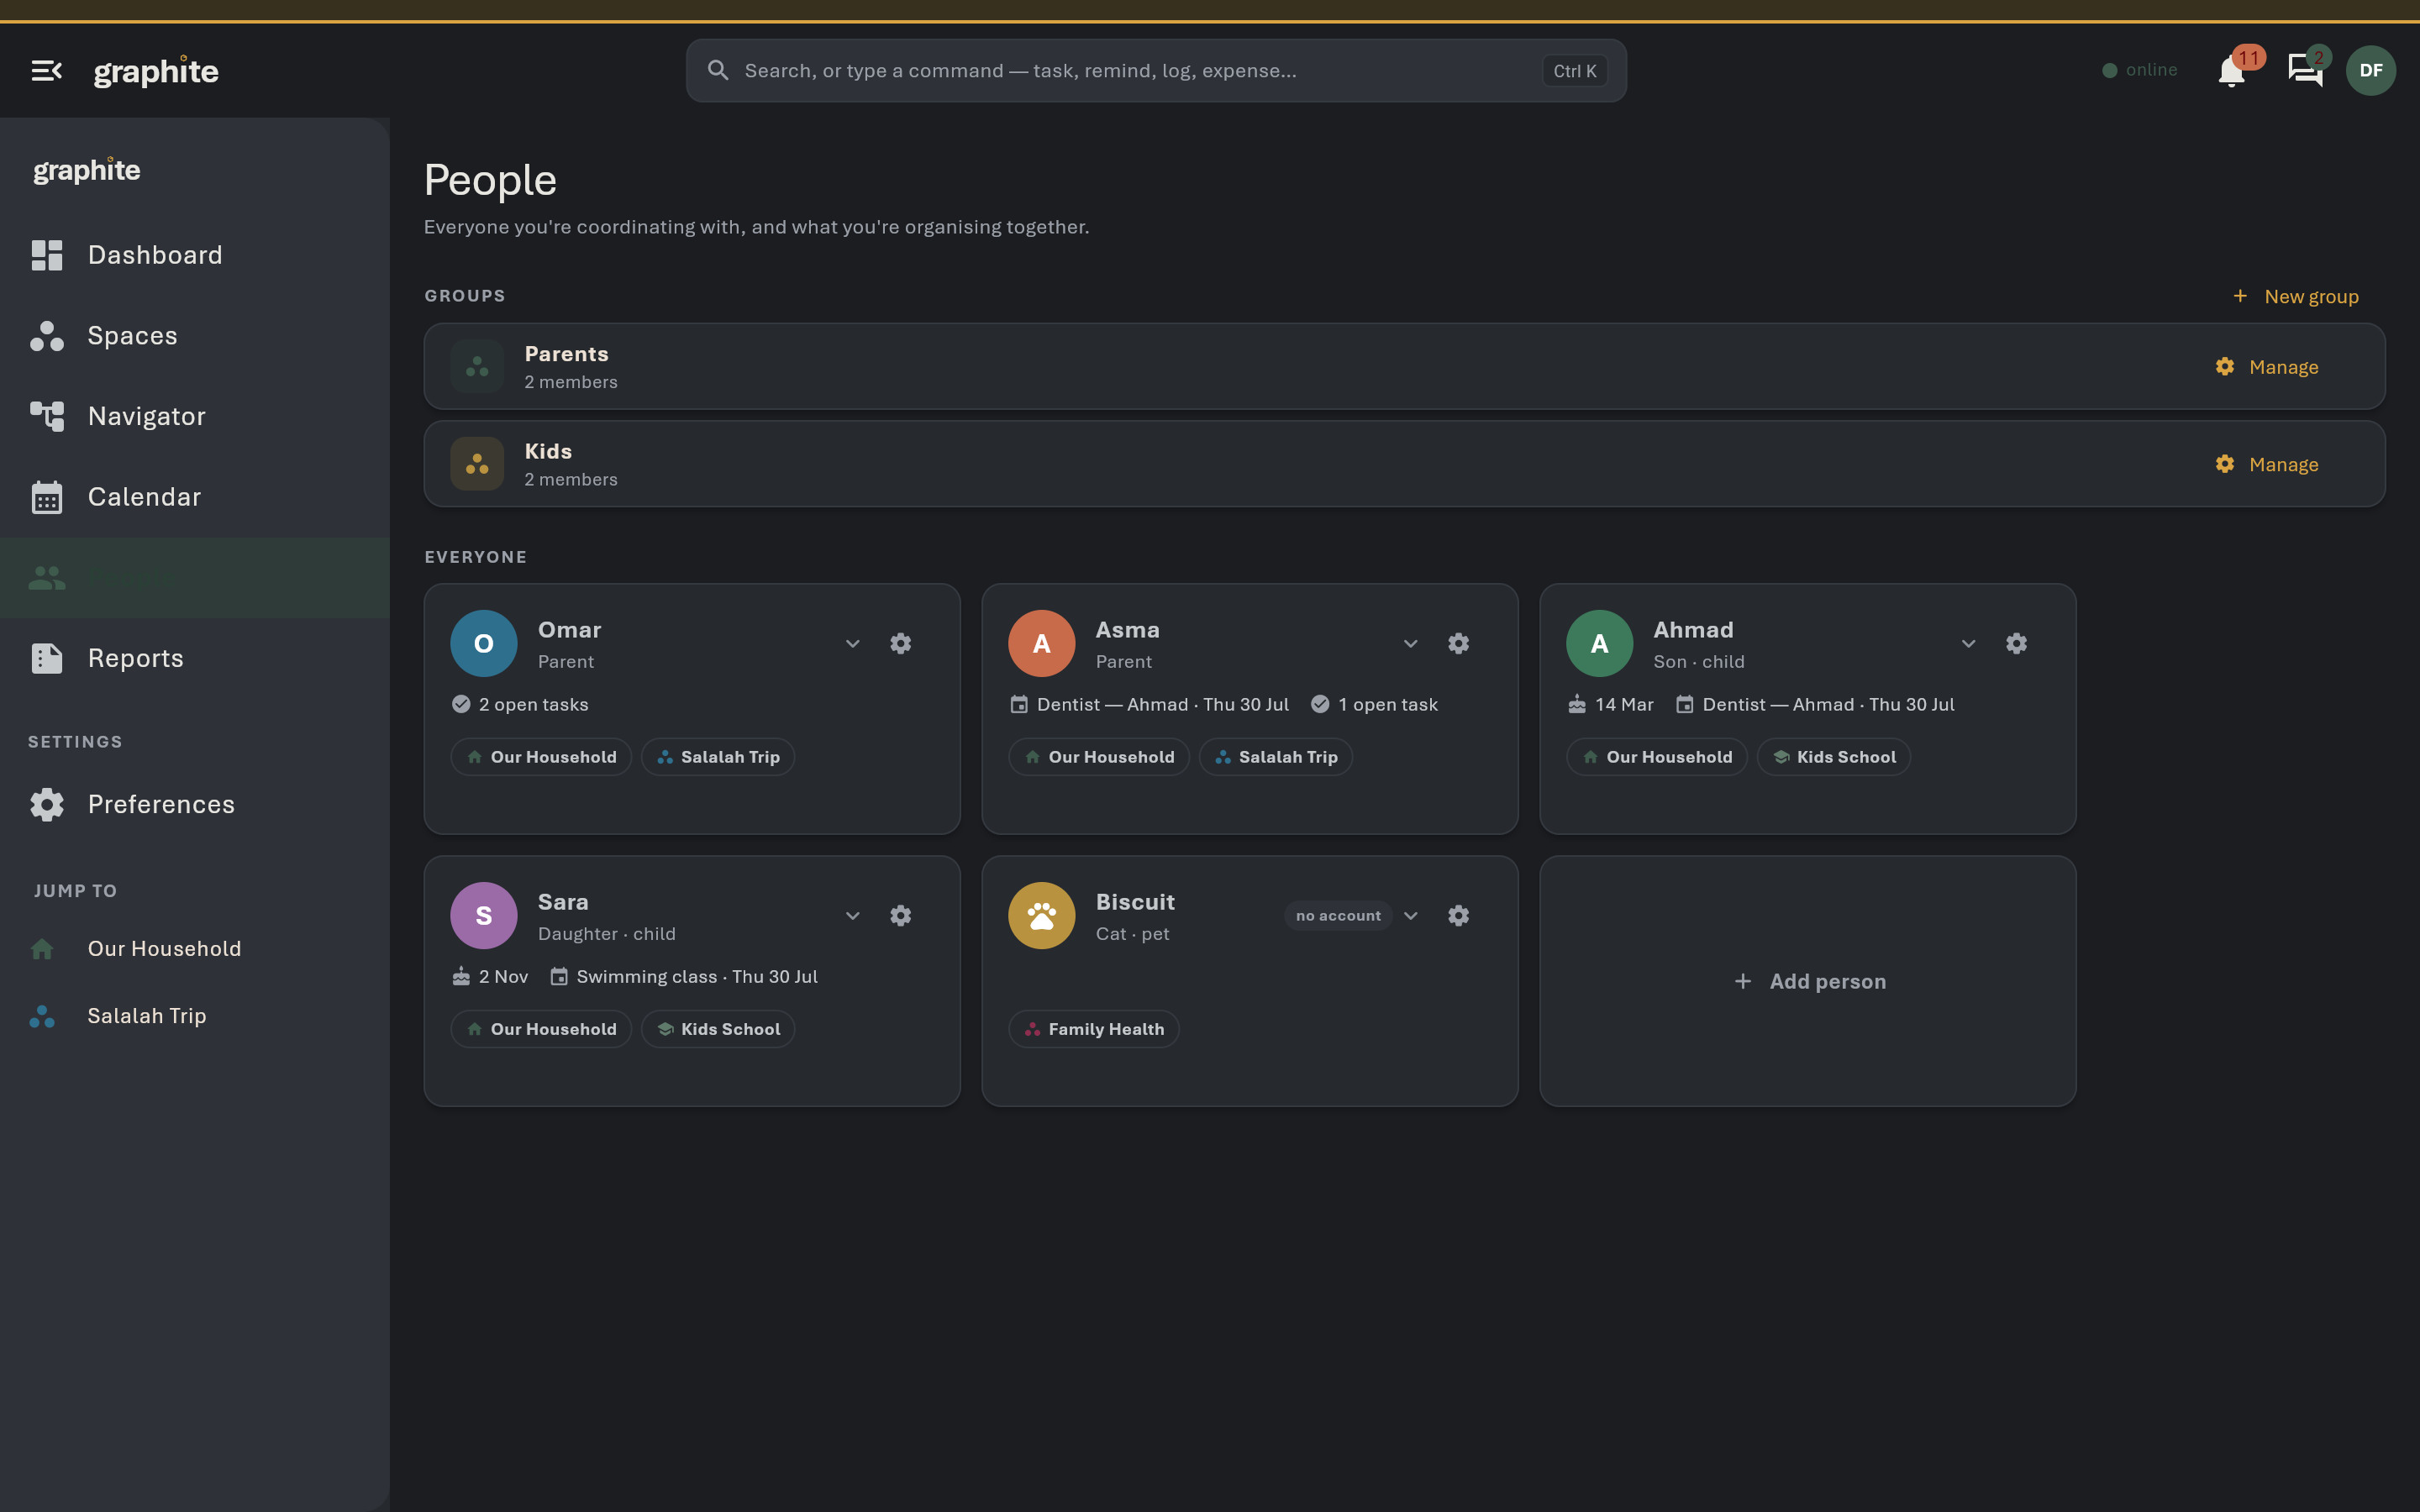This screenshot has width=2420, height=1512.
Task: Click Sara's Our Household tag
Action: tap(541, 1029)
